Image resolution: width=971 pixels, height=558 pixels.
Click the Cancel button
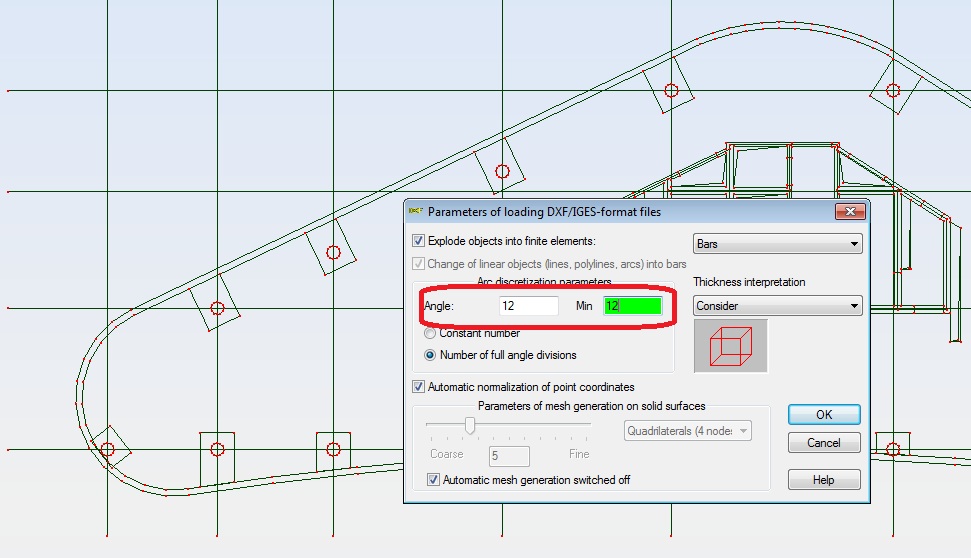click(x=824, y=443)
